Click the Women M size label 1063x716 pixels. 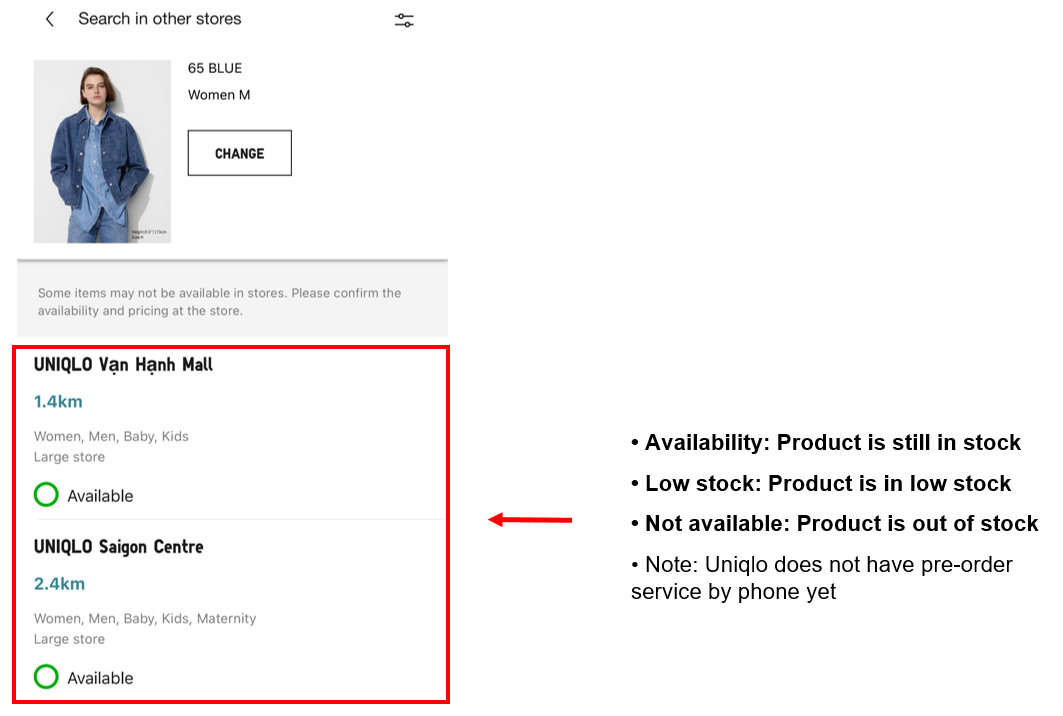pyautogui.click(x=219, y=95)
